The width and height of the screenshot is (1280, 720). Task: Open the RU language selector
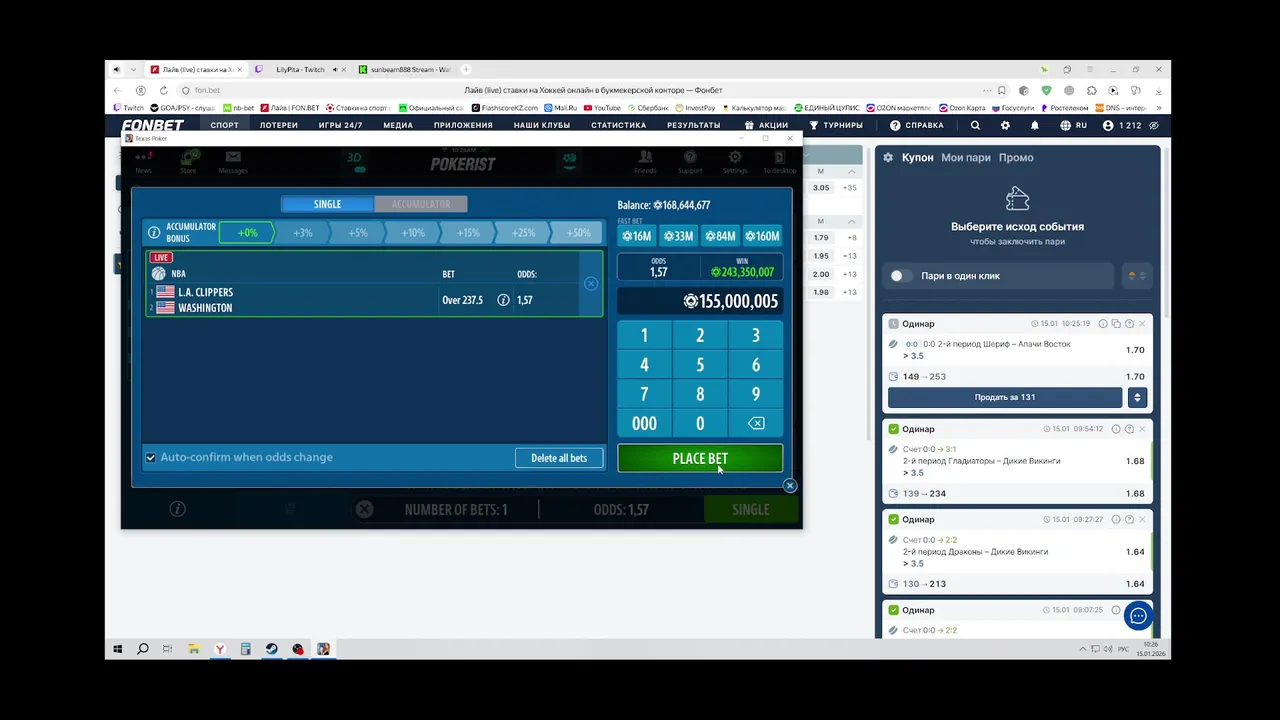(1074, 126)
